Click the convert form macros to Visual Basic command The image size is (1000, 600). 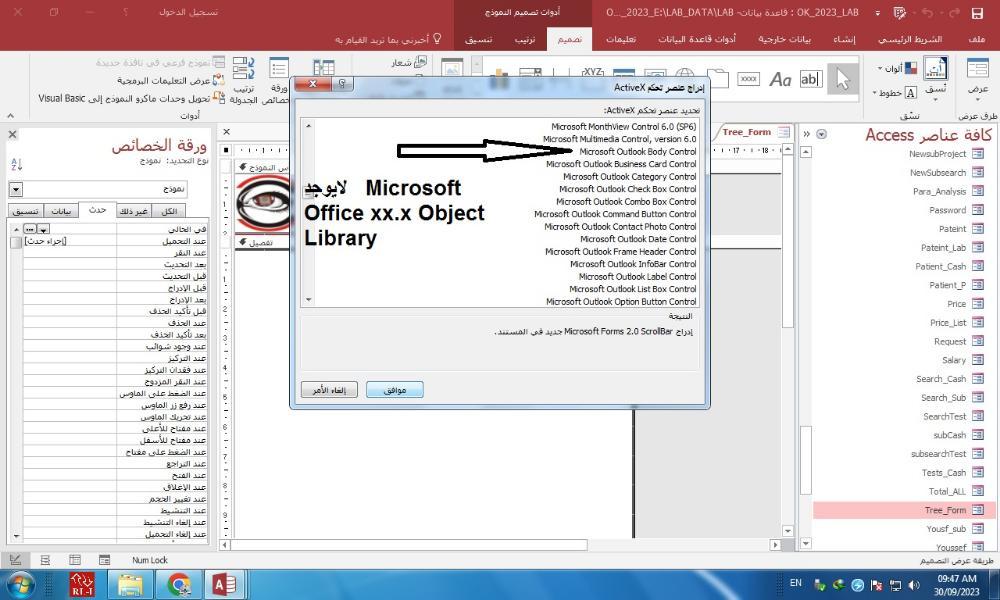coord(131,98)
